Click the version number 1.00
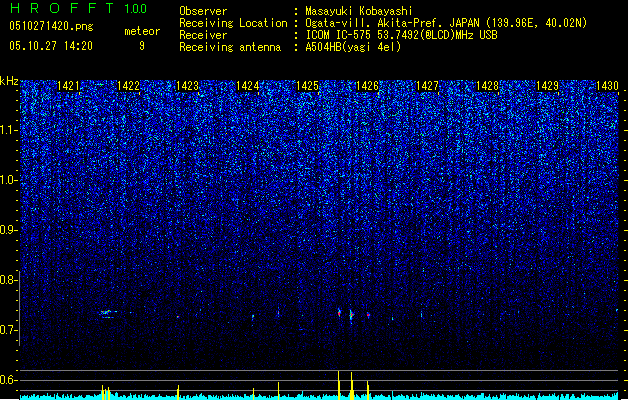 pyautogui.click(x=136, y=8)
